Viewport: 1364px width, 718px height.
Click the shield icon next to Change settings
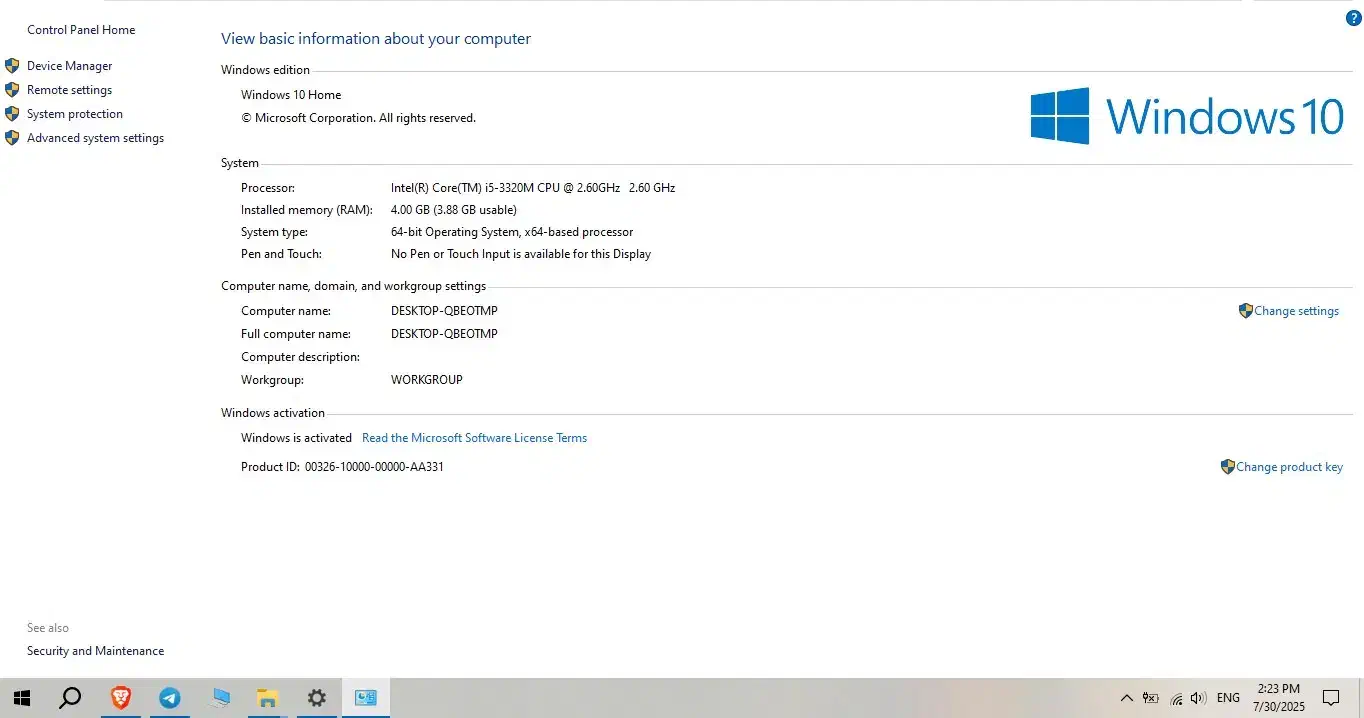(1245, 311)
